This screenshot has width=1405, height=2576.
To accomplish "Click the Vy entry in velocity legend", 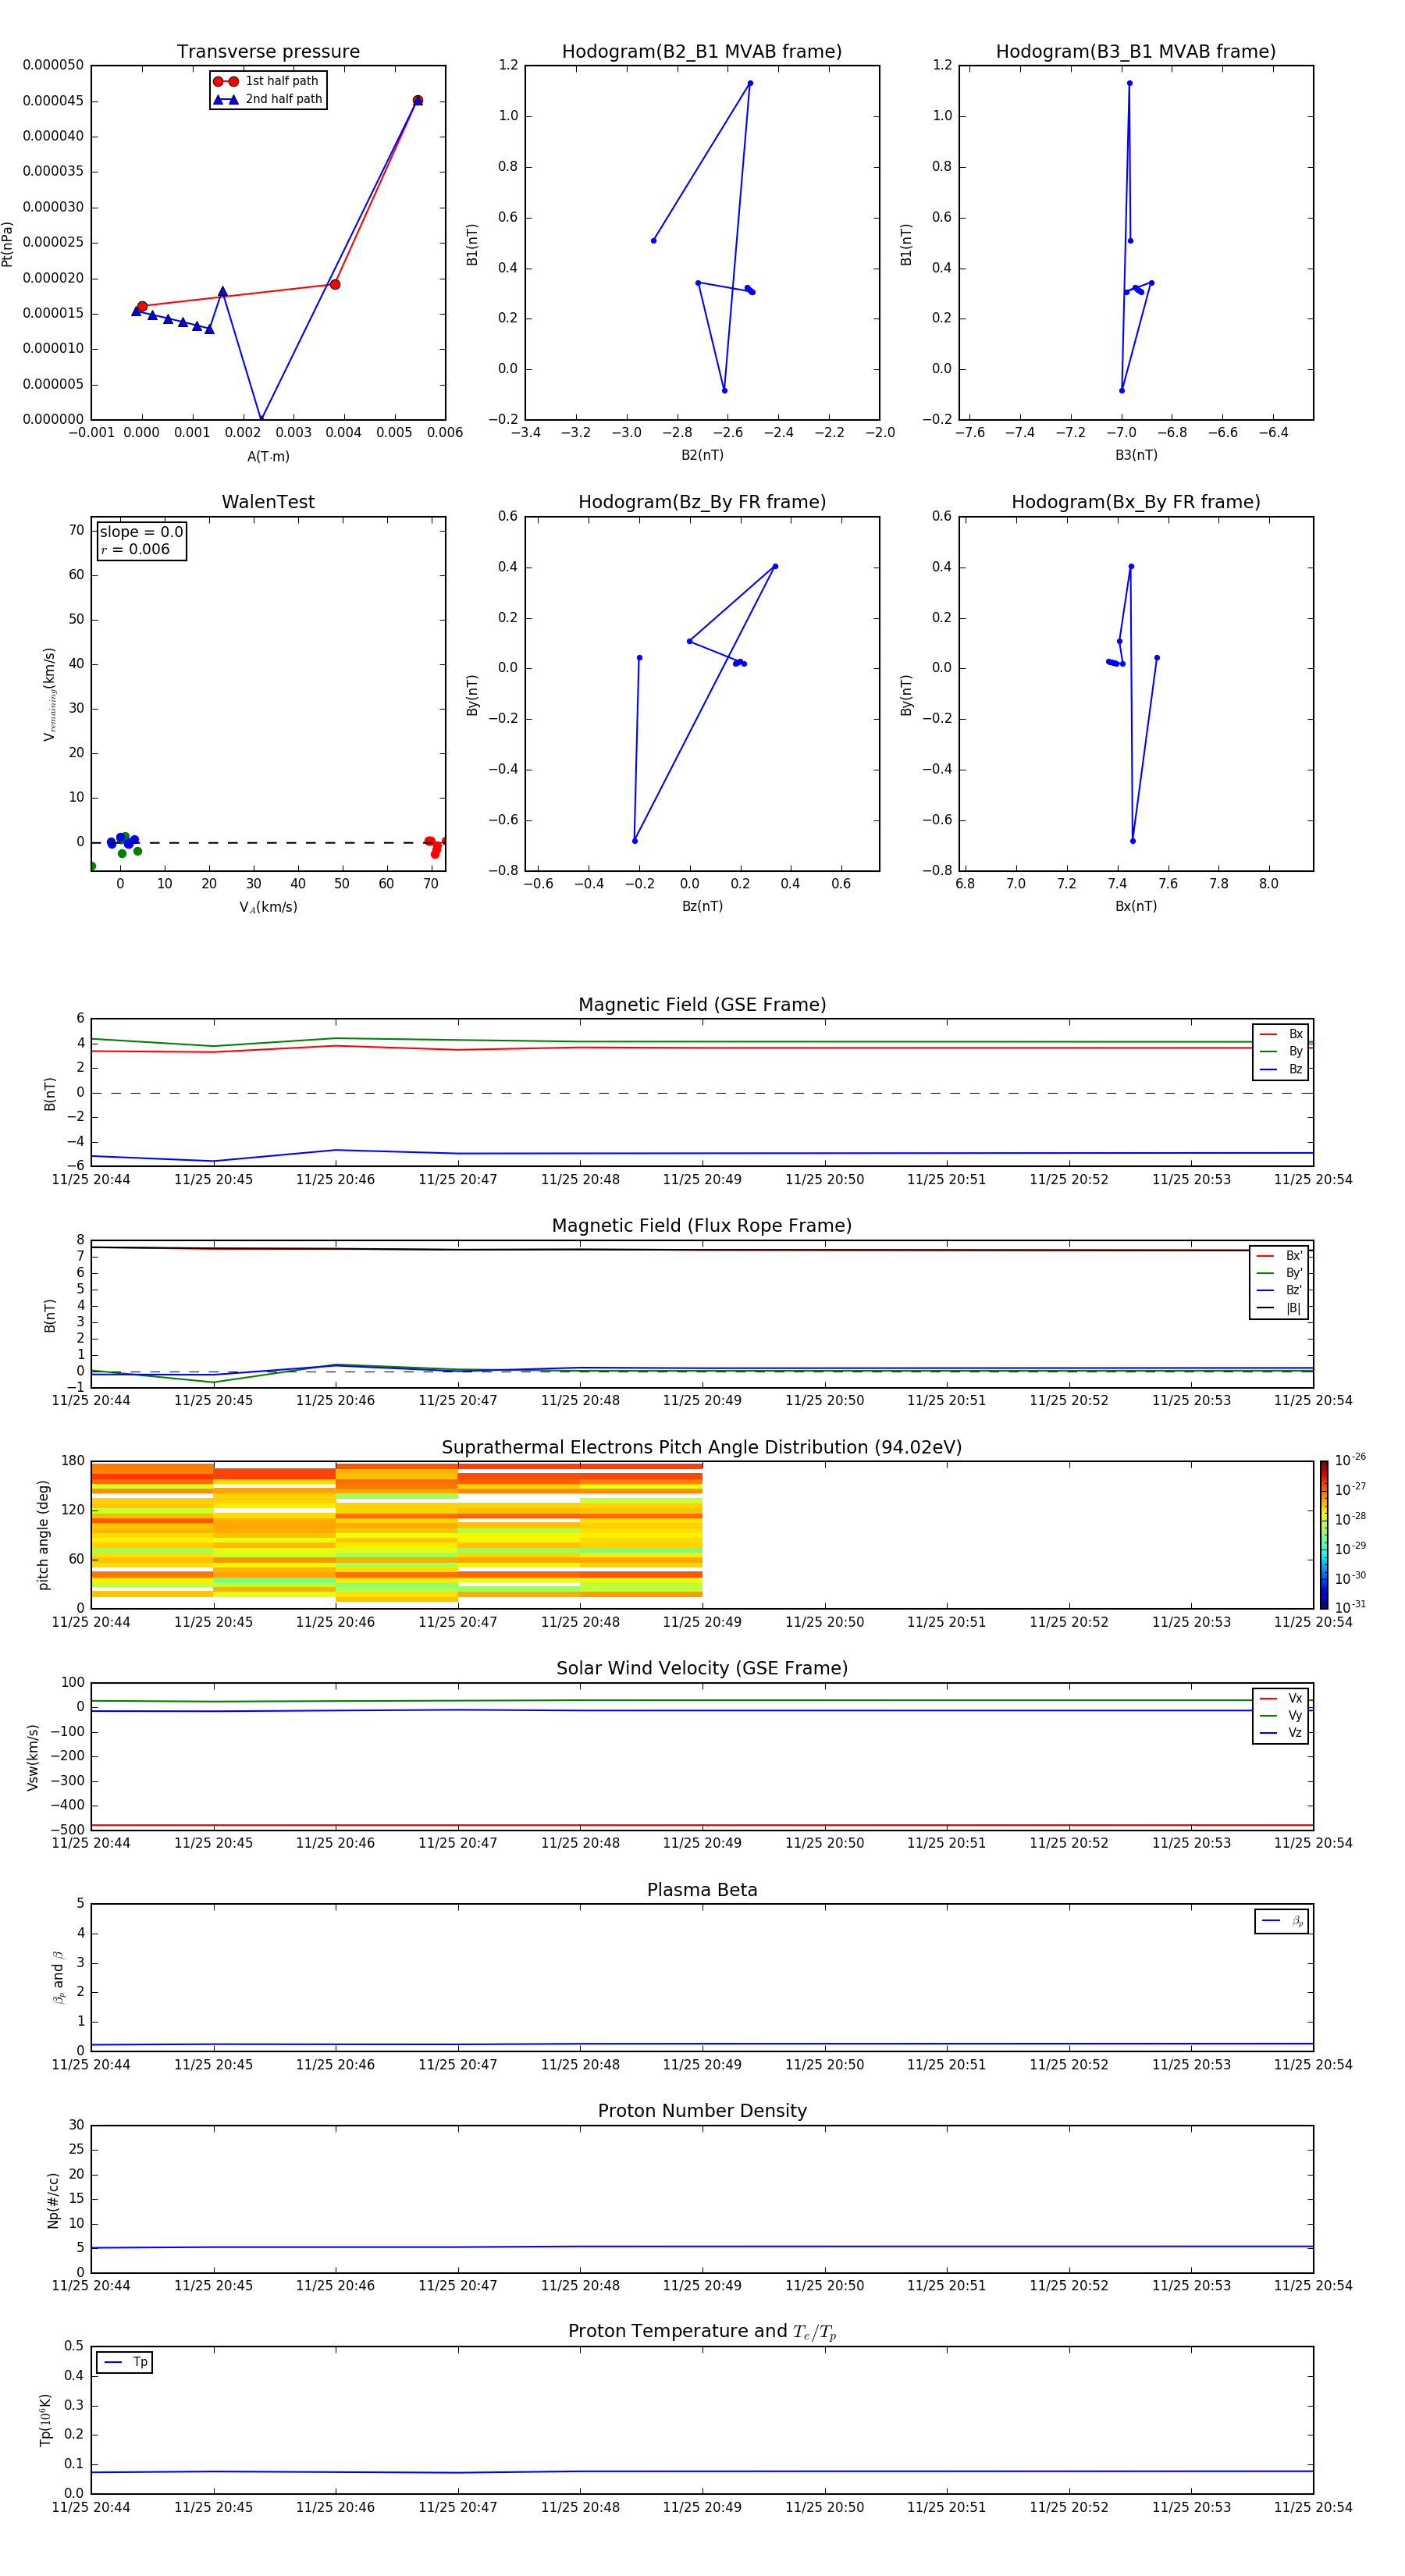I will click(1281, 1715).
